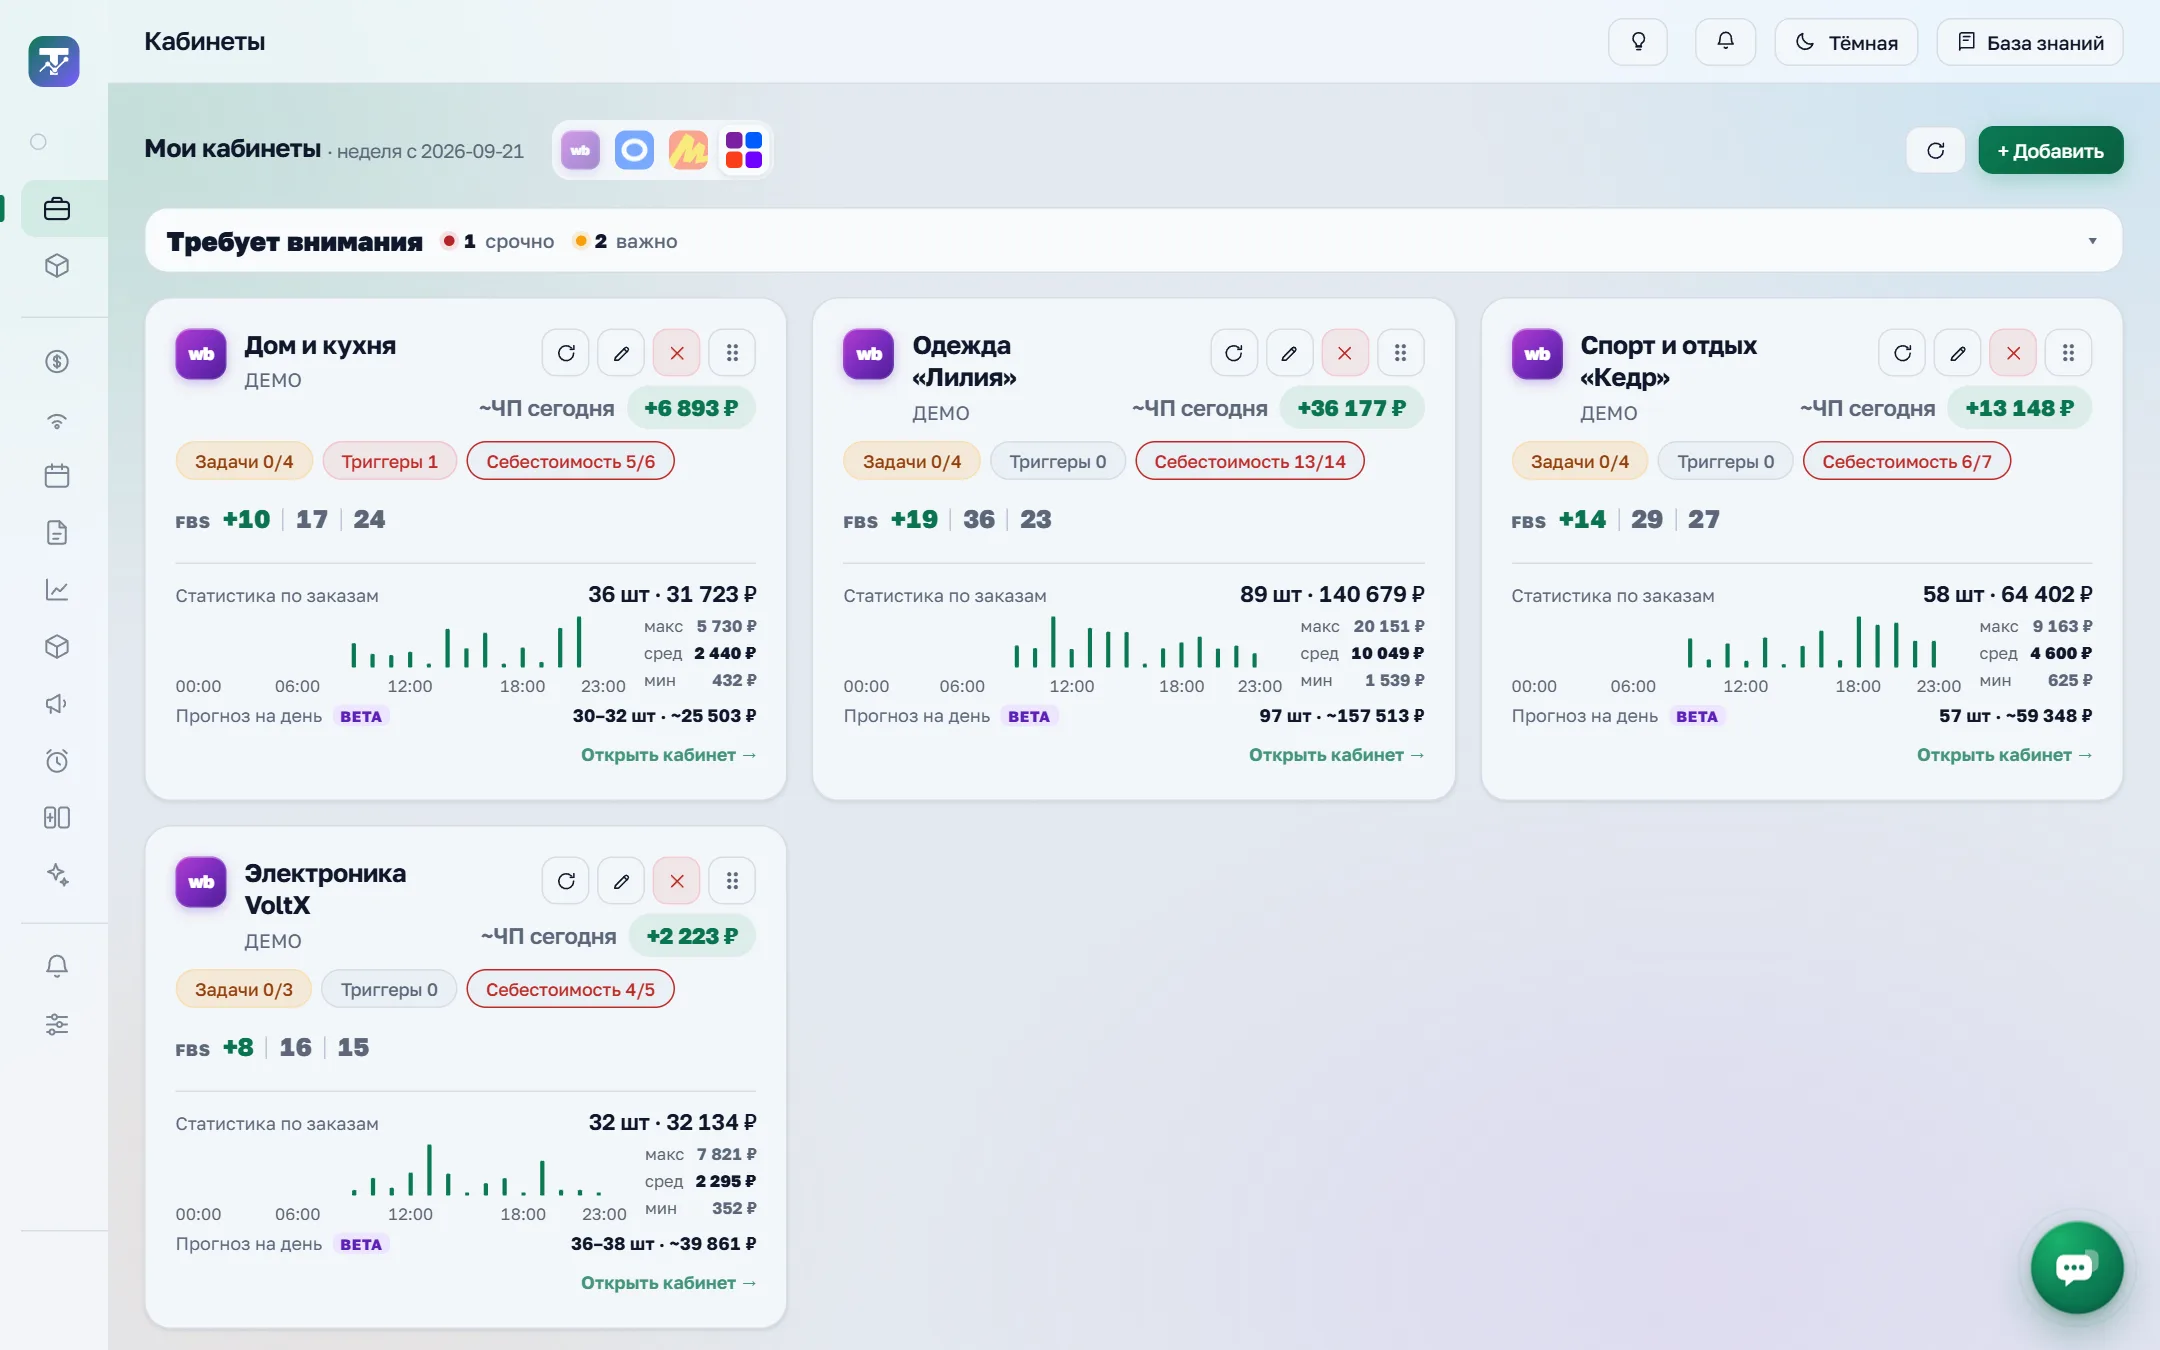The image size is (2160, 1350).
Task: Refresh all cabinets next to Добавить
Action: coord(1936,150)
